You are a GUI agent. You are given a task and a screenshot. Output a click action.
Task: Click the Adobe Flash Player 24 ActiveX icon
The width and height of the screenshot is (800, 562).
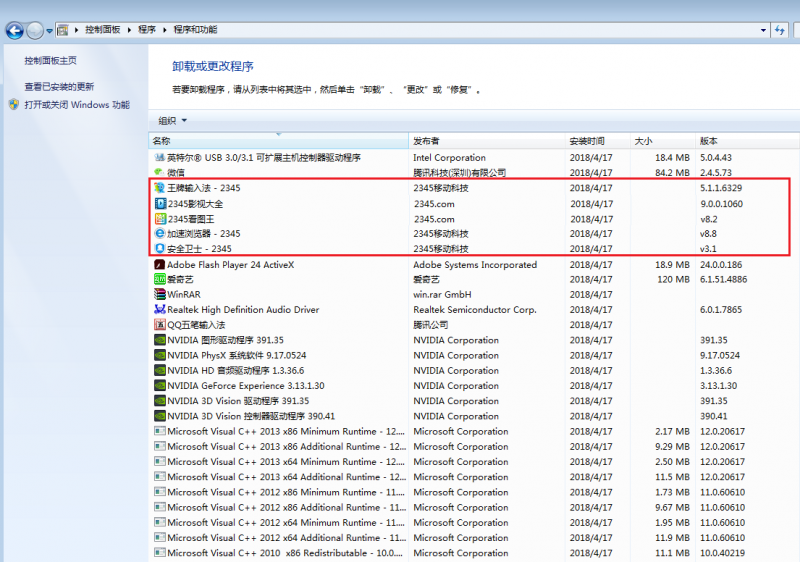click(x=160, y=265)
